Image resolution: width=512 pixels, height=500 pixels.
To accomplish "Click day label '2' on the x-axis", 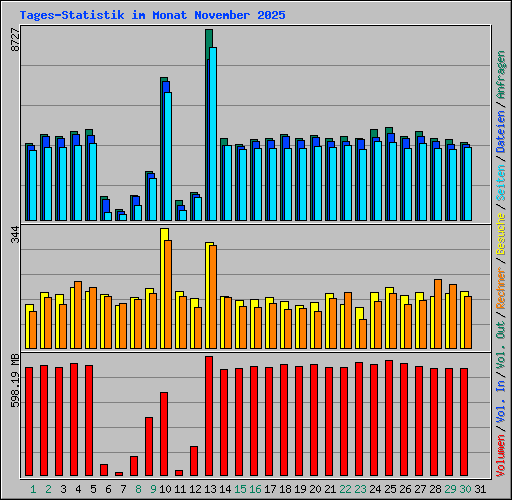I will click(x=48, y=489).
